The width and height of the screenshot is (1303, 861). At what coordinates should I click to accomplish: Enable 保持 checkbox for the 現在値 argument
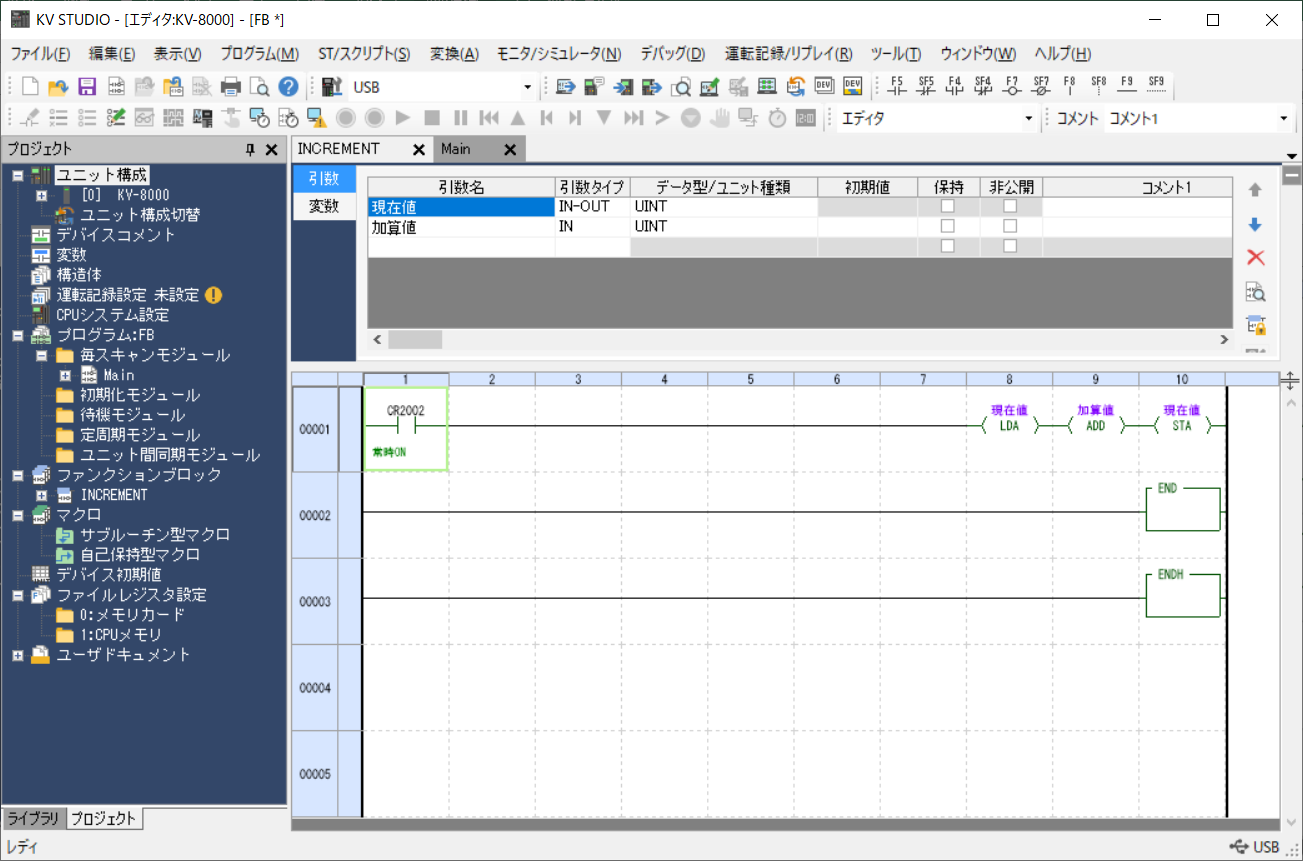(948, 207)
